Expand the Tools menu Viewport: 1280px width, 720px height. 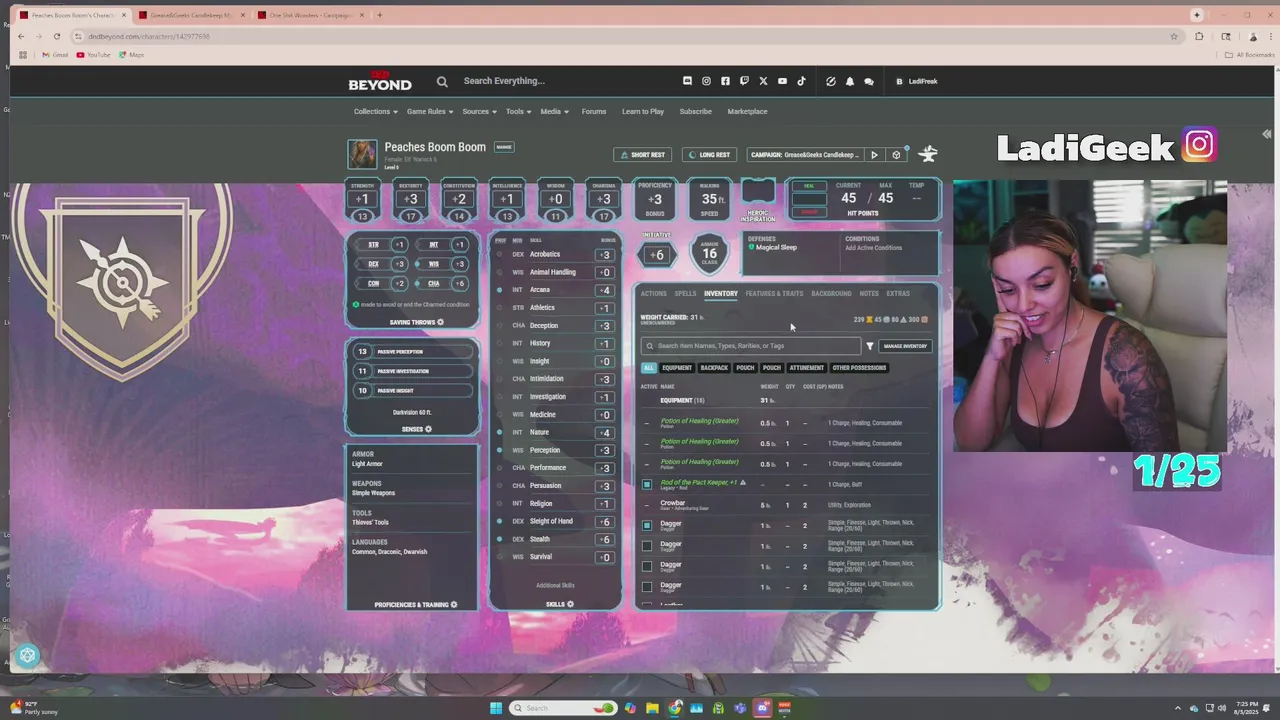point(518,111)
